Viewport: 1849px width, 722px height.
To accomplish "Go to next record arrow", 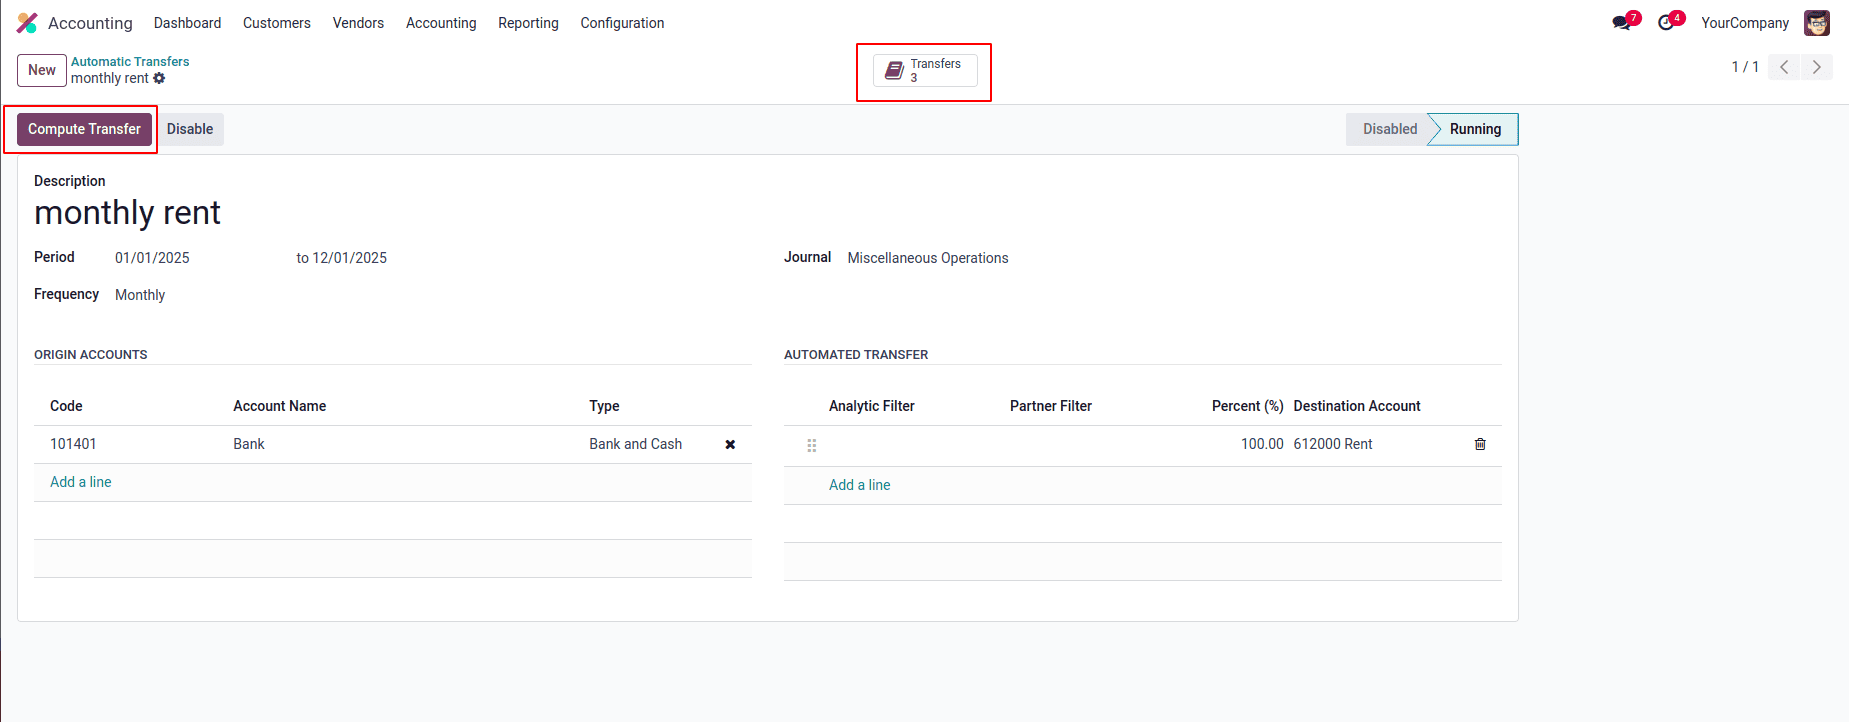I will [1817, 67].
